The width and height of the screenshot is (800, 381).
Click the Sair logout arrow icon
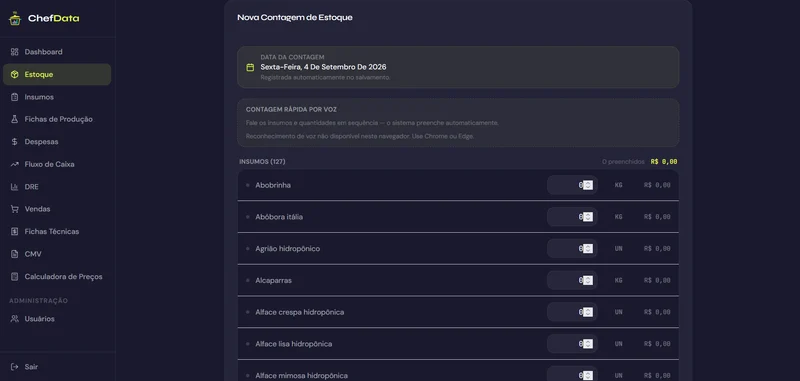14,367
